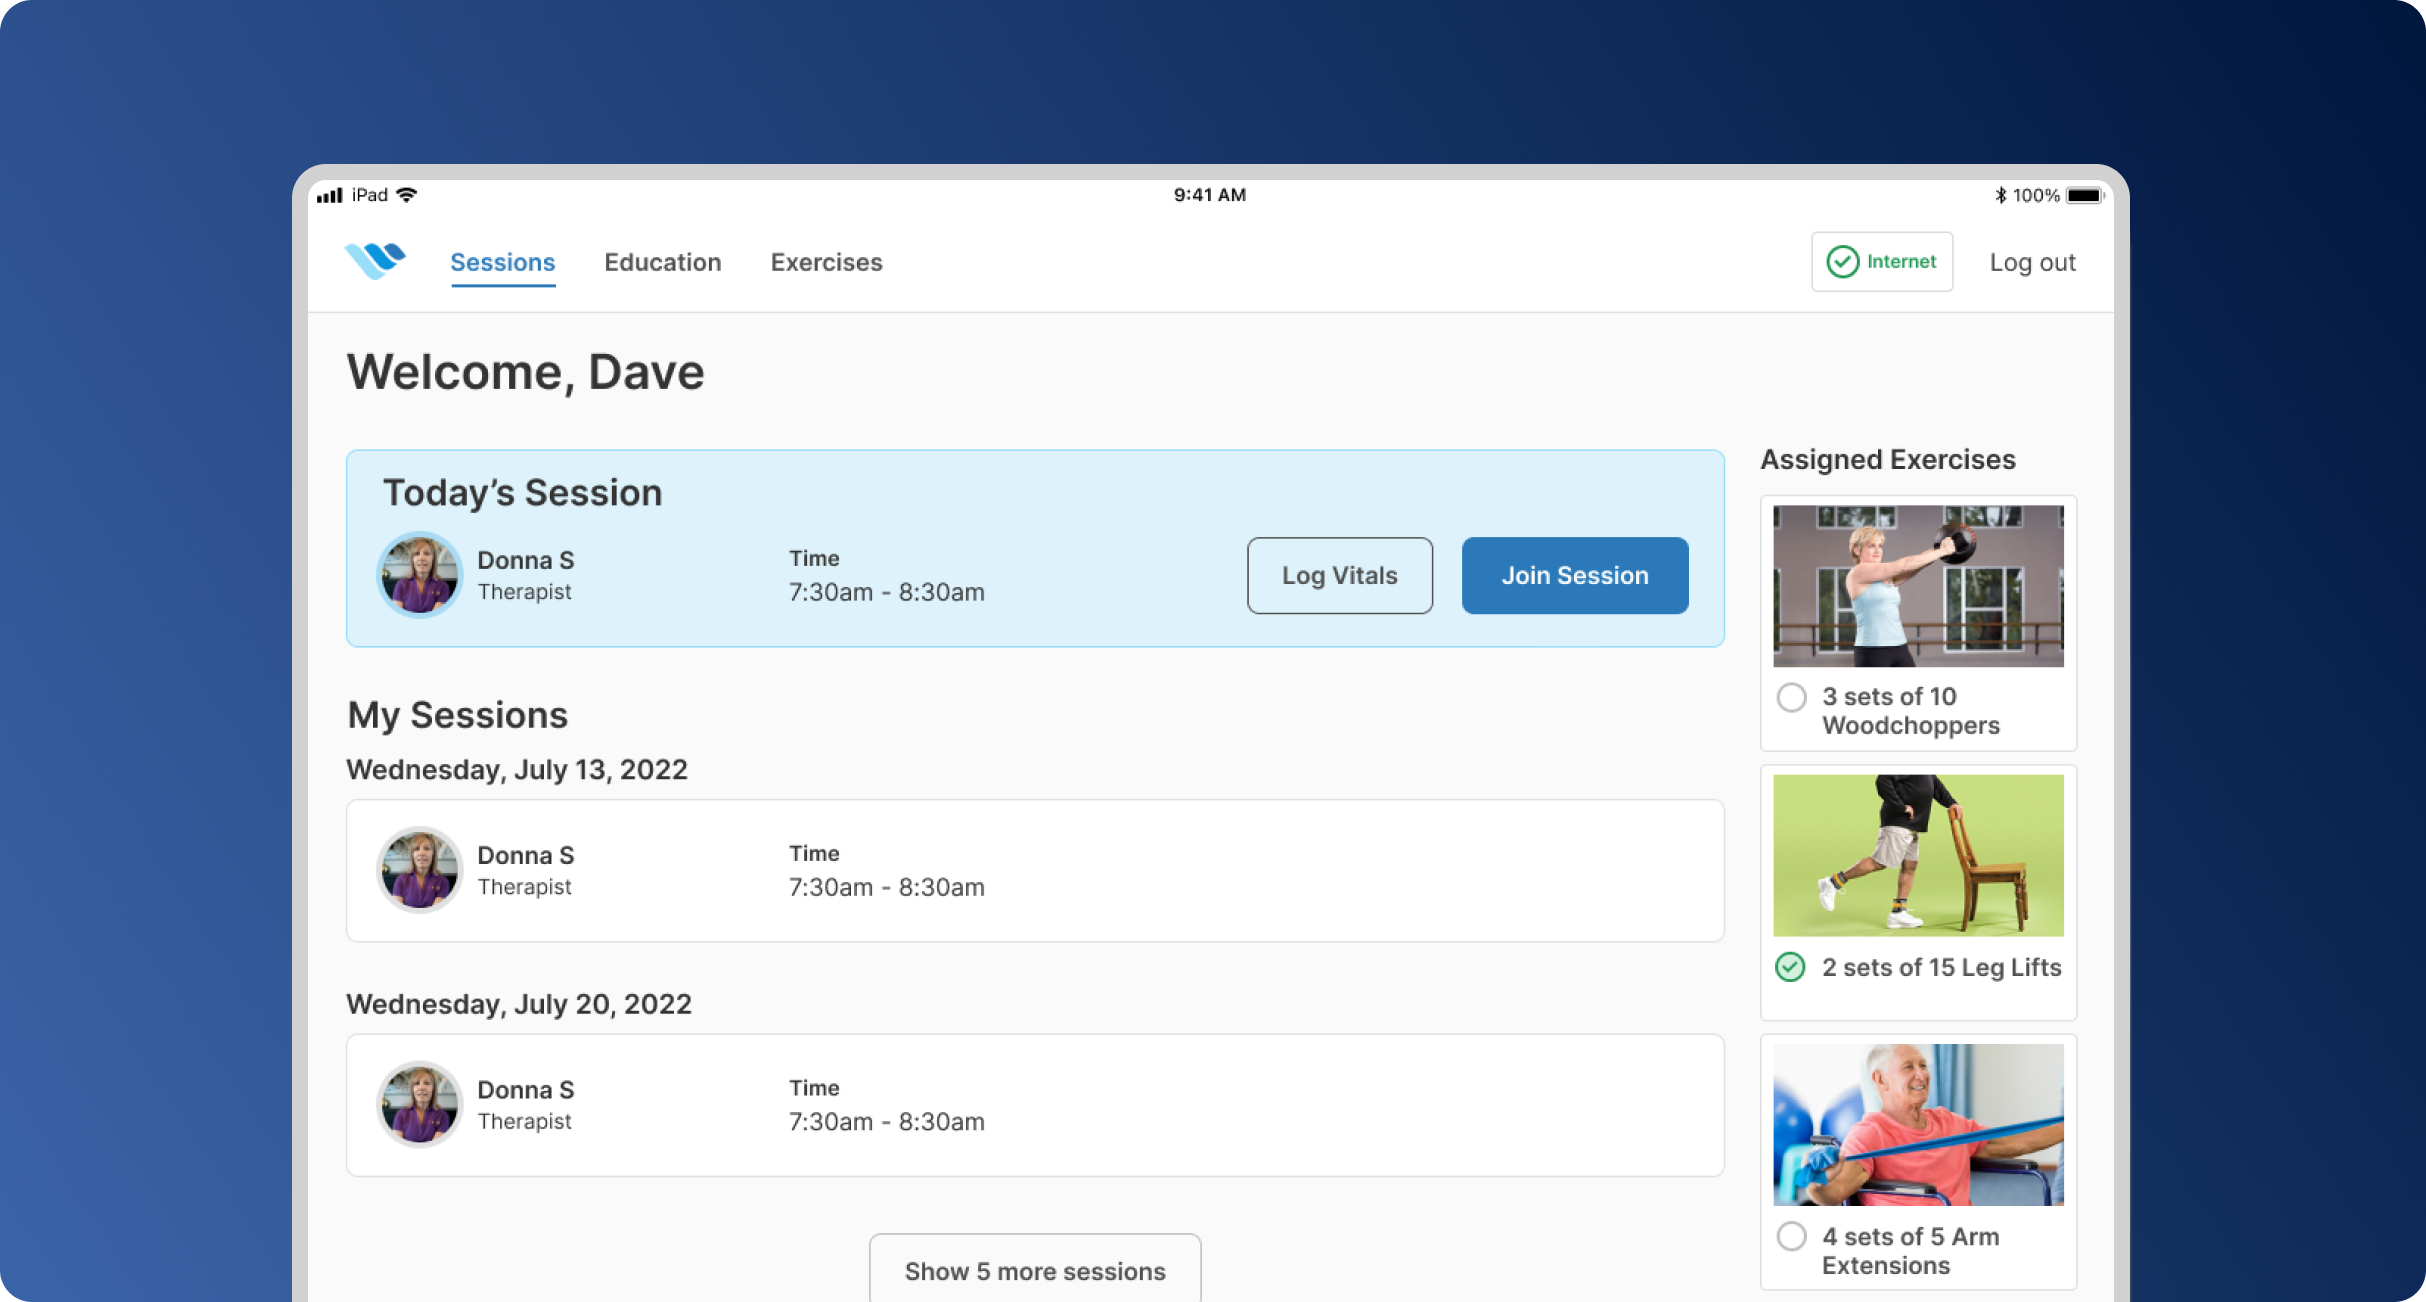Mark the Woodchoppers exercise as complete
This screenshot has height=1302, width=2426.
[x=1791, y=698]
